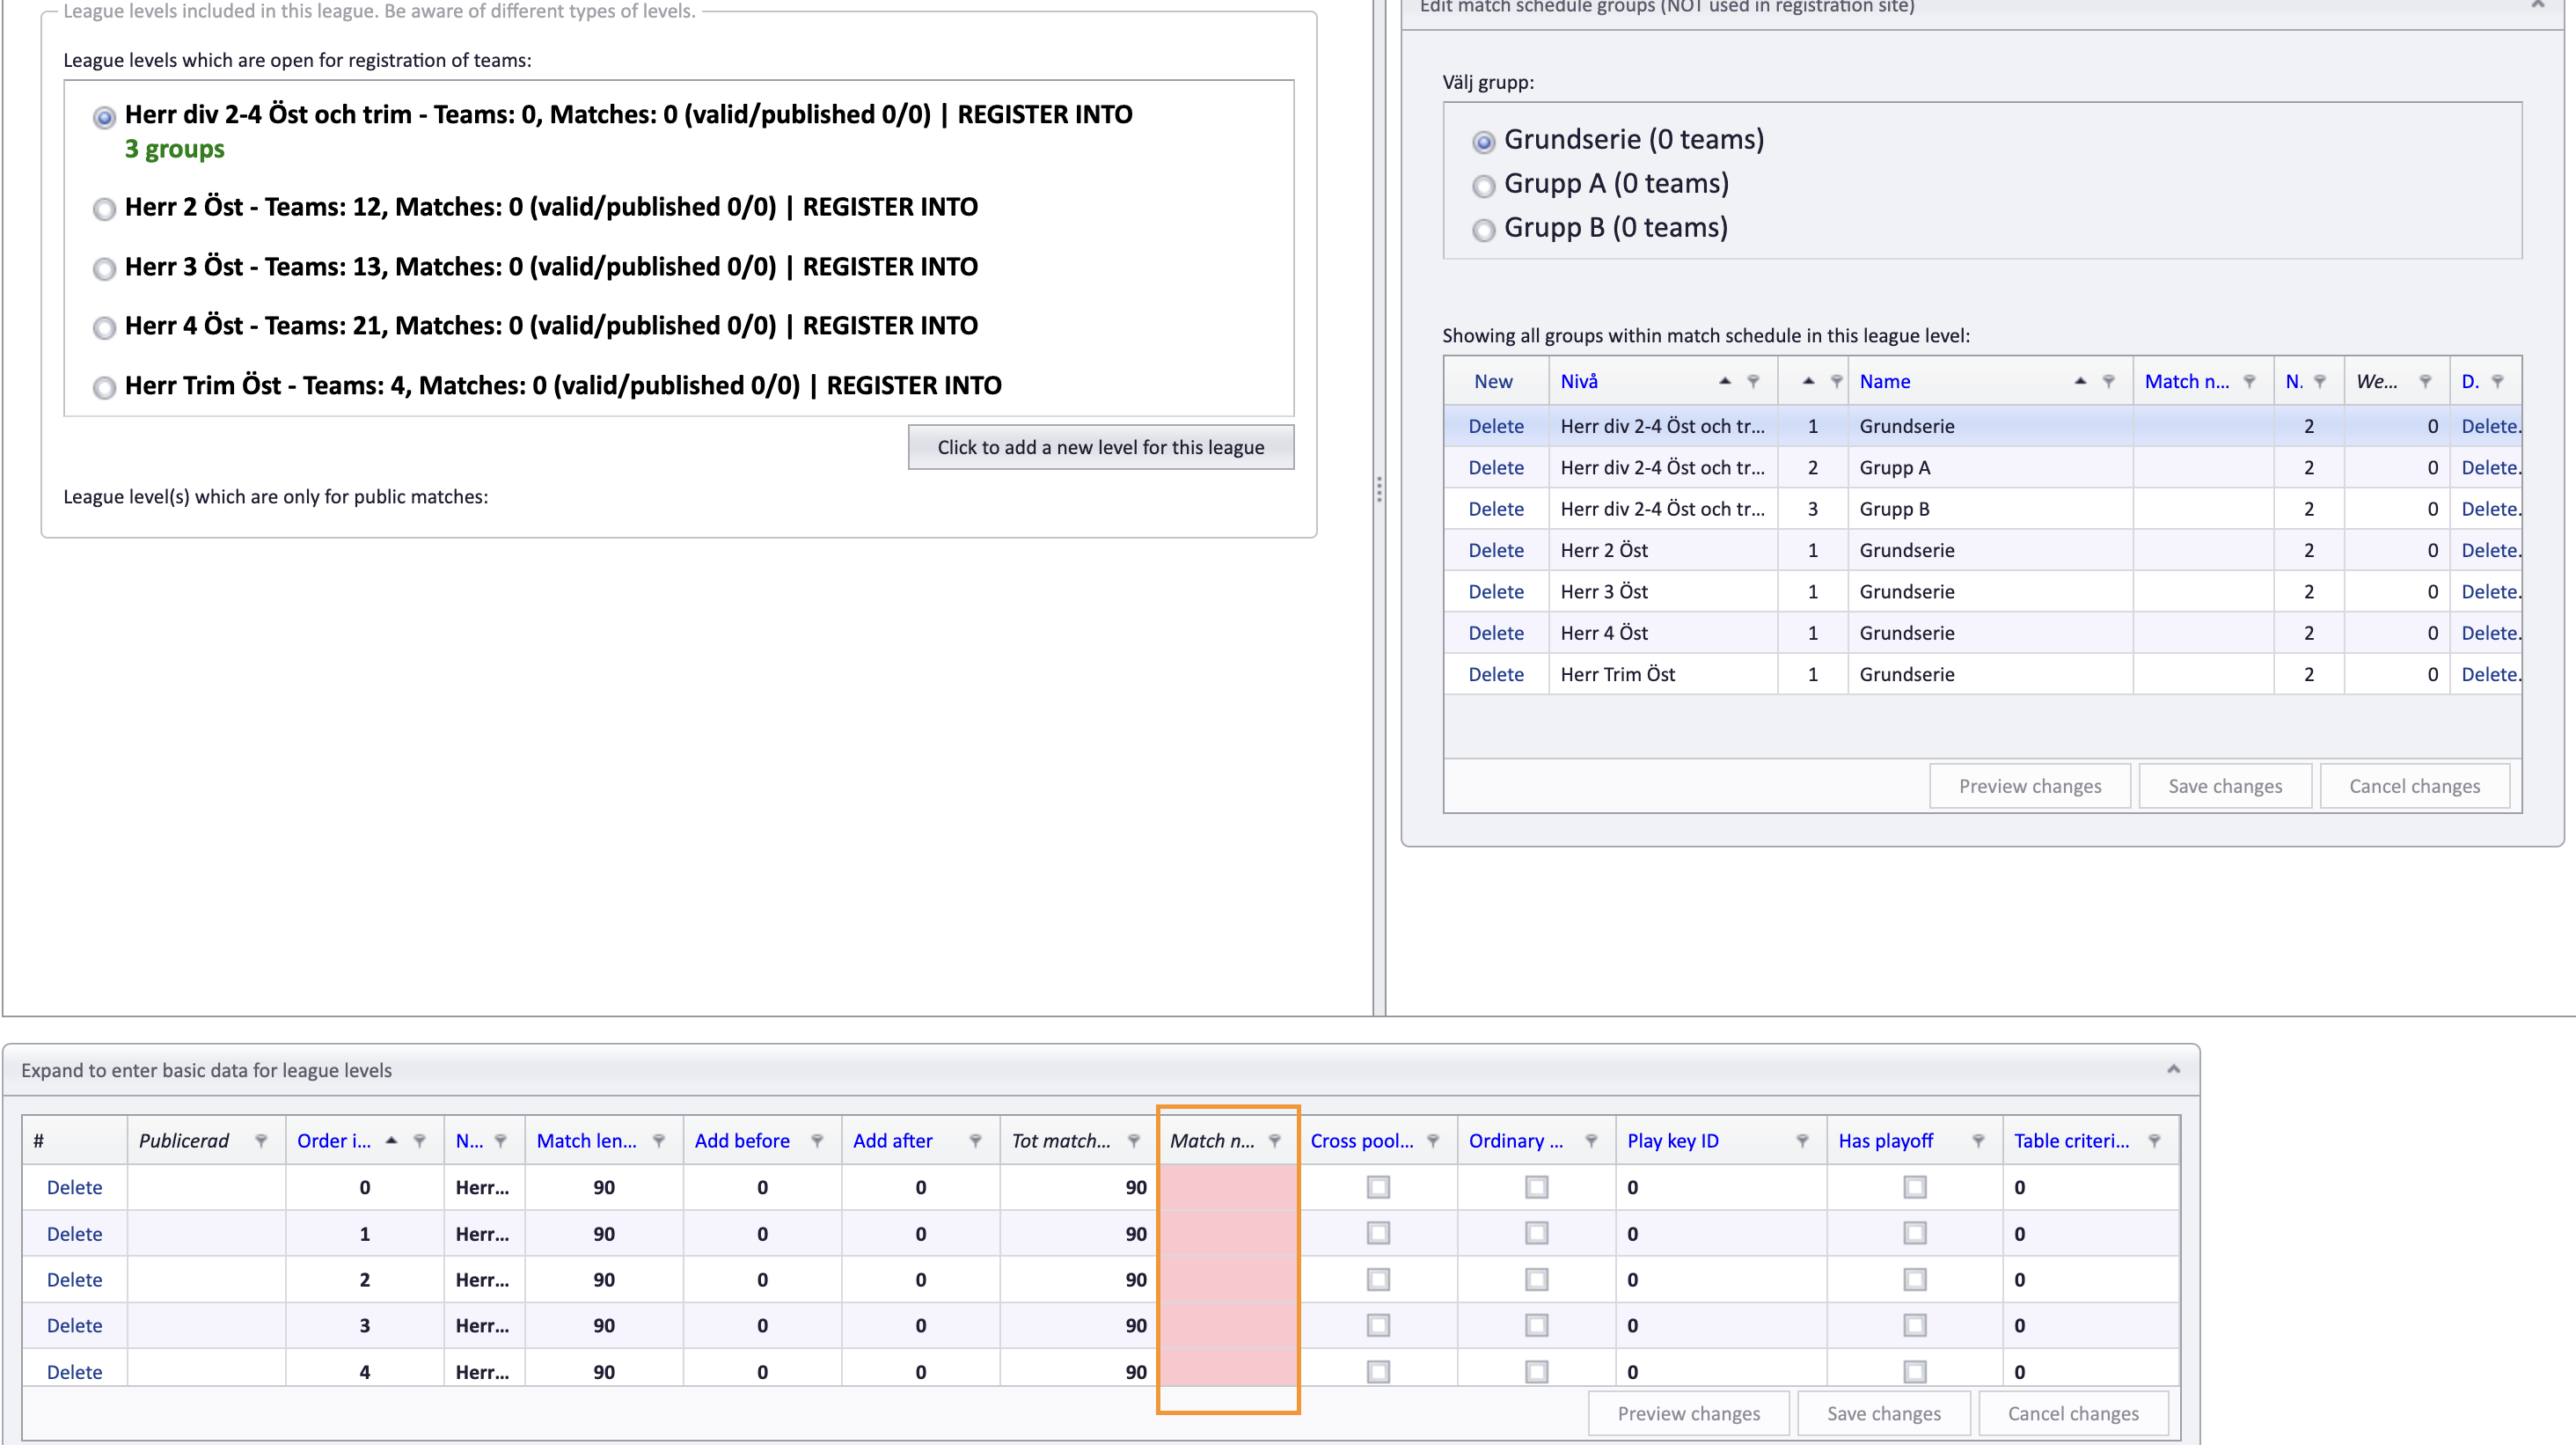The width and height of the screenshot is (2576, 1445).
Task: Open filter icon on Order i... column
Action: point(419,1141)
